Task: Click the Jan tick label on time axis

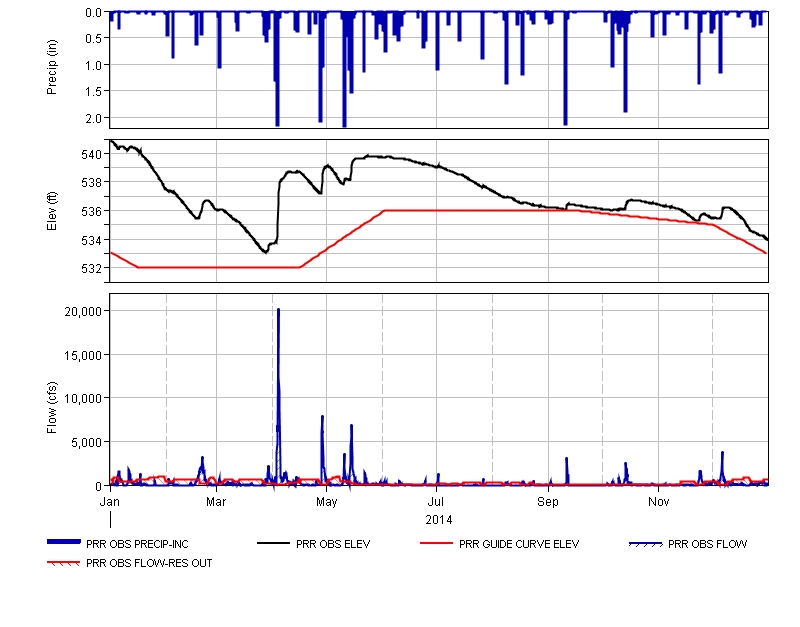Action: (x=110, y=502)
